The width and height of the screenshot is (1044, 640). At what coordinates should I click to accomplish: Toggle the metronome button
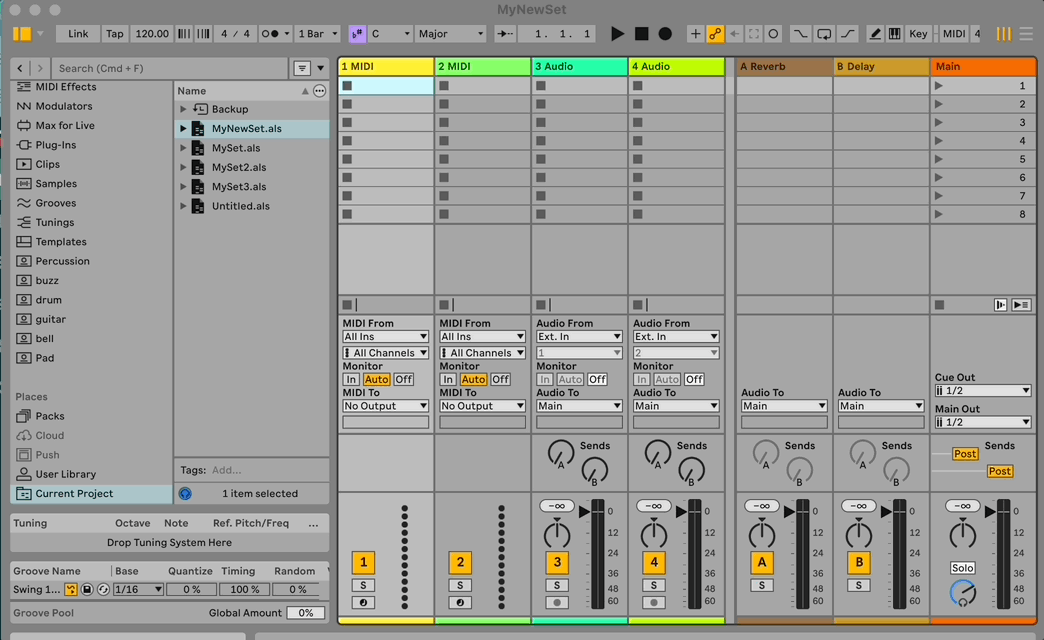270,34
